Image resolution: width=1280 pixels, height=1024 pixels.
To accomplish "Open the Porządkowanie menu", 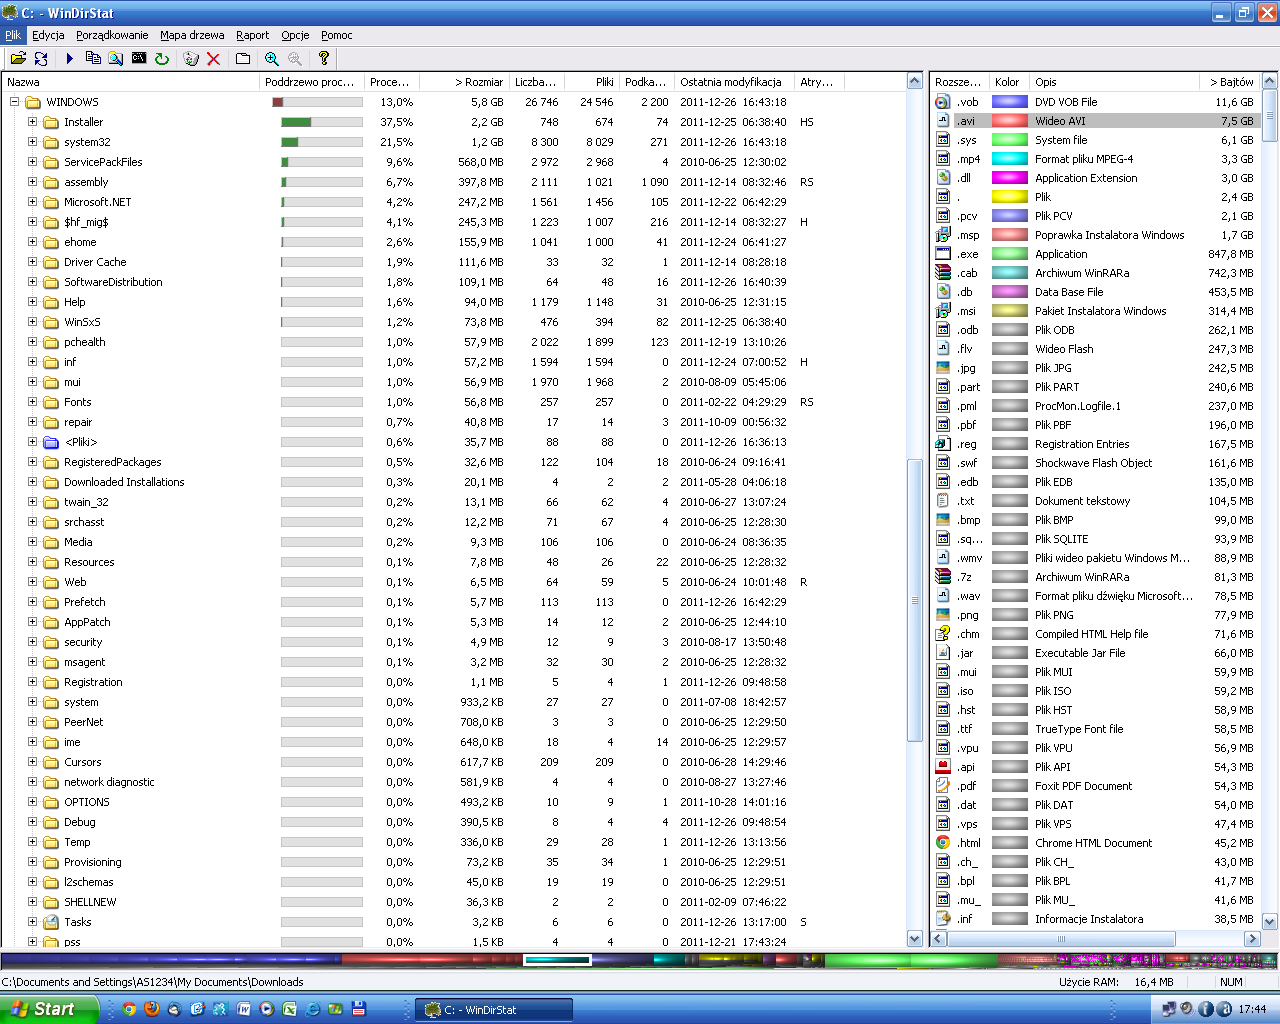I will tap(112, 35).
